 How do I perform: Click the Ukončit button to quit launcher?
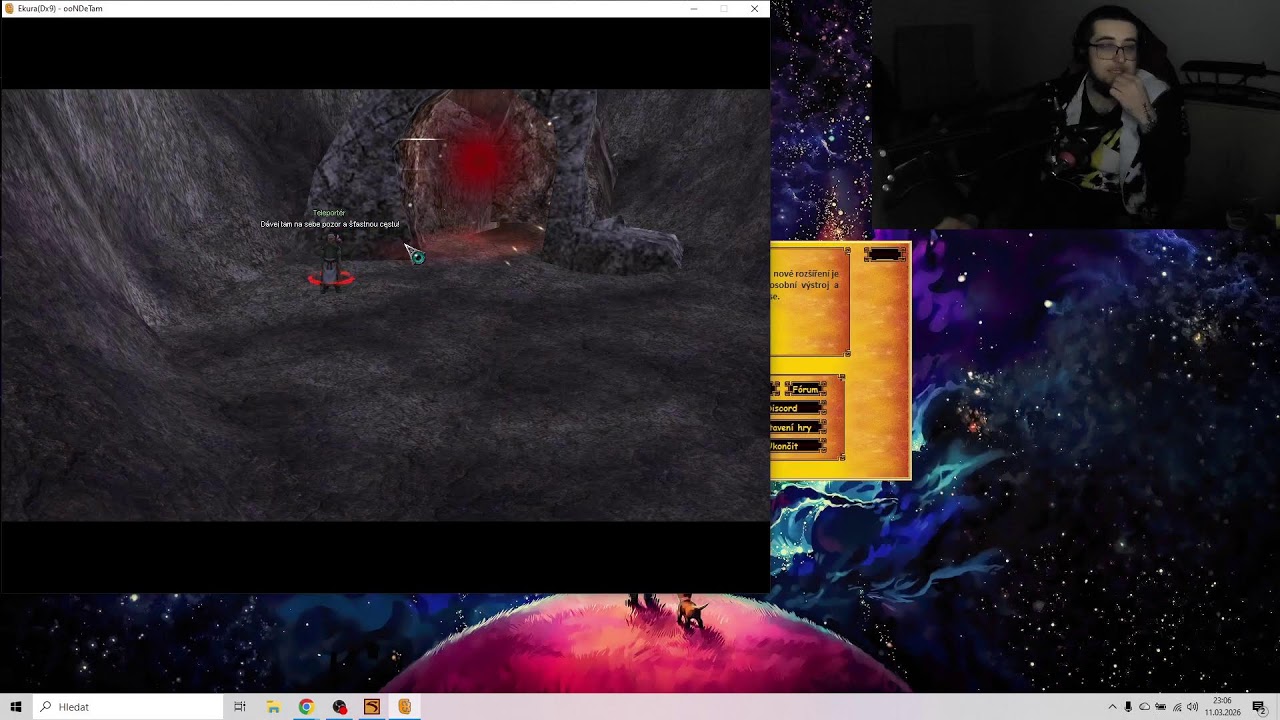797,446
